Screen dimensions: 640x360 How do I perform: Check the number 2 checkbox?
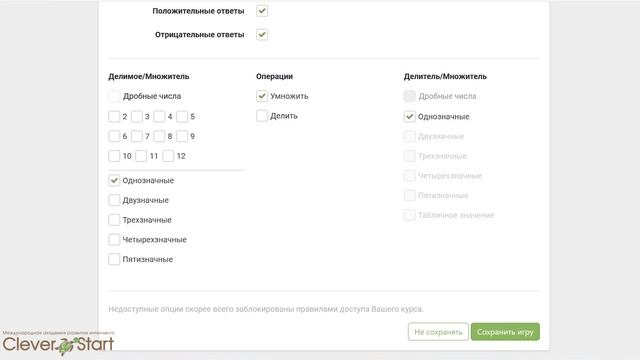pyautogui.click(x=114, y=117)
